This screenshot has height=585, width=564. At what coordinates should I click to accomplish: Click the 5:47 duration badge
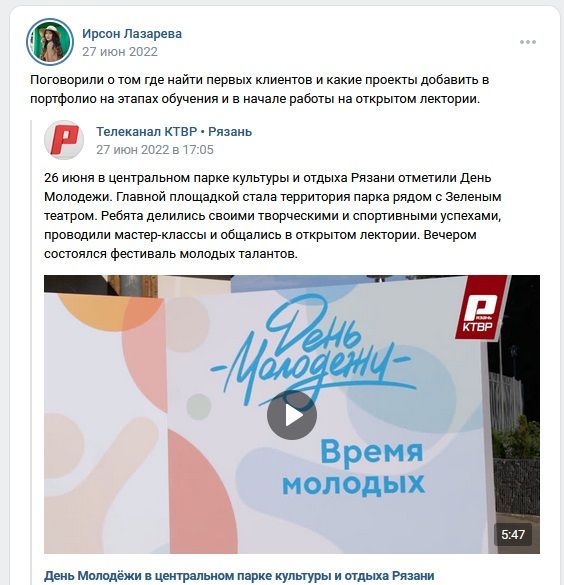pyautogui.click(x=513, y=535)
